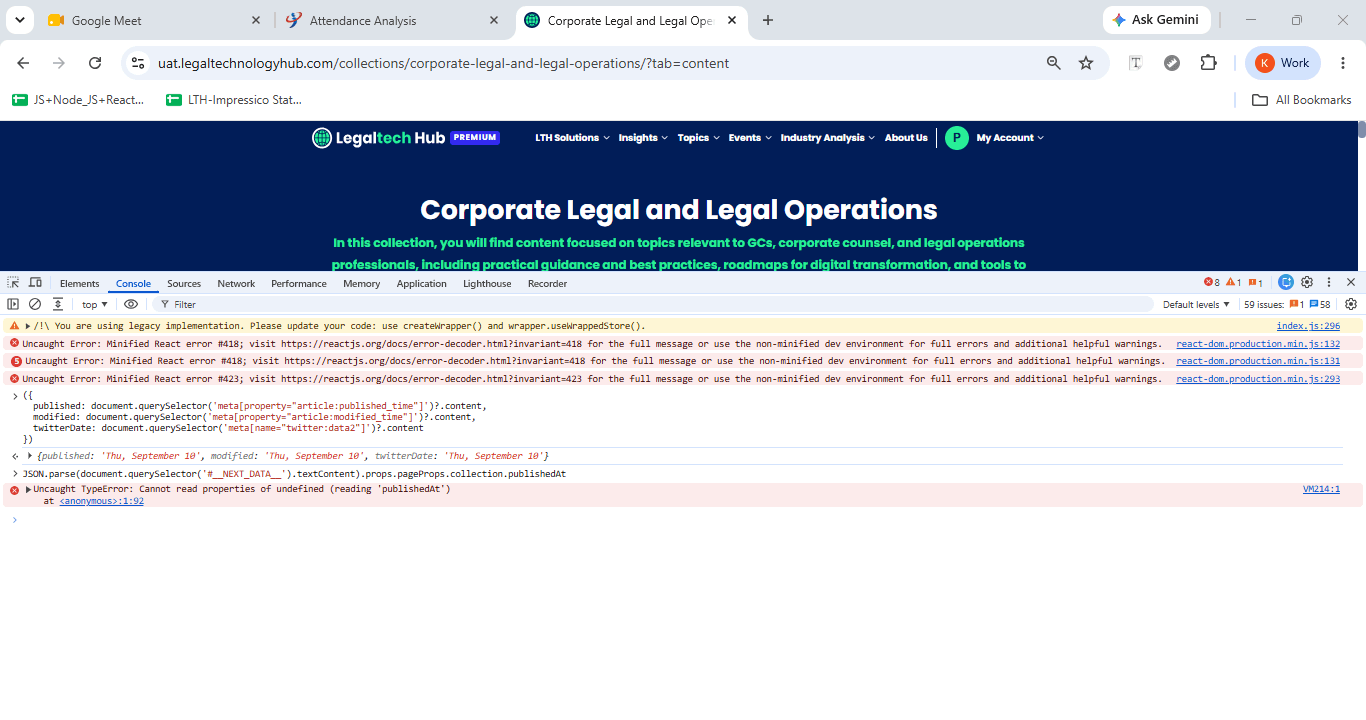The image size is (1366, 720).
Task: Open Chrome's three-dot menu
Action: click(x=1343, y=63)
